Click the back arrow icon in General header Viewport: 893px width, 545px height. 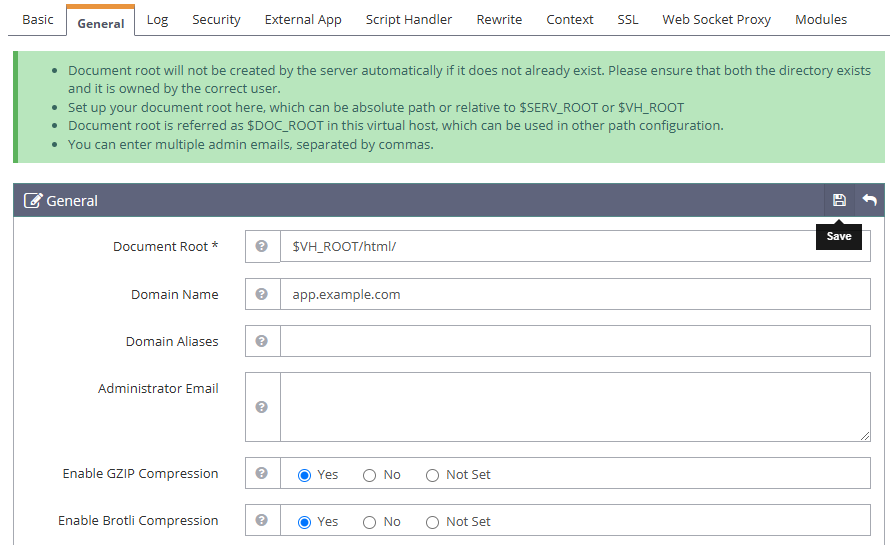(x=870, y=200)
